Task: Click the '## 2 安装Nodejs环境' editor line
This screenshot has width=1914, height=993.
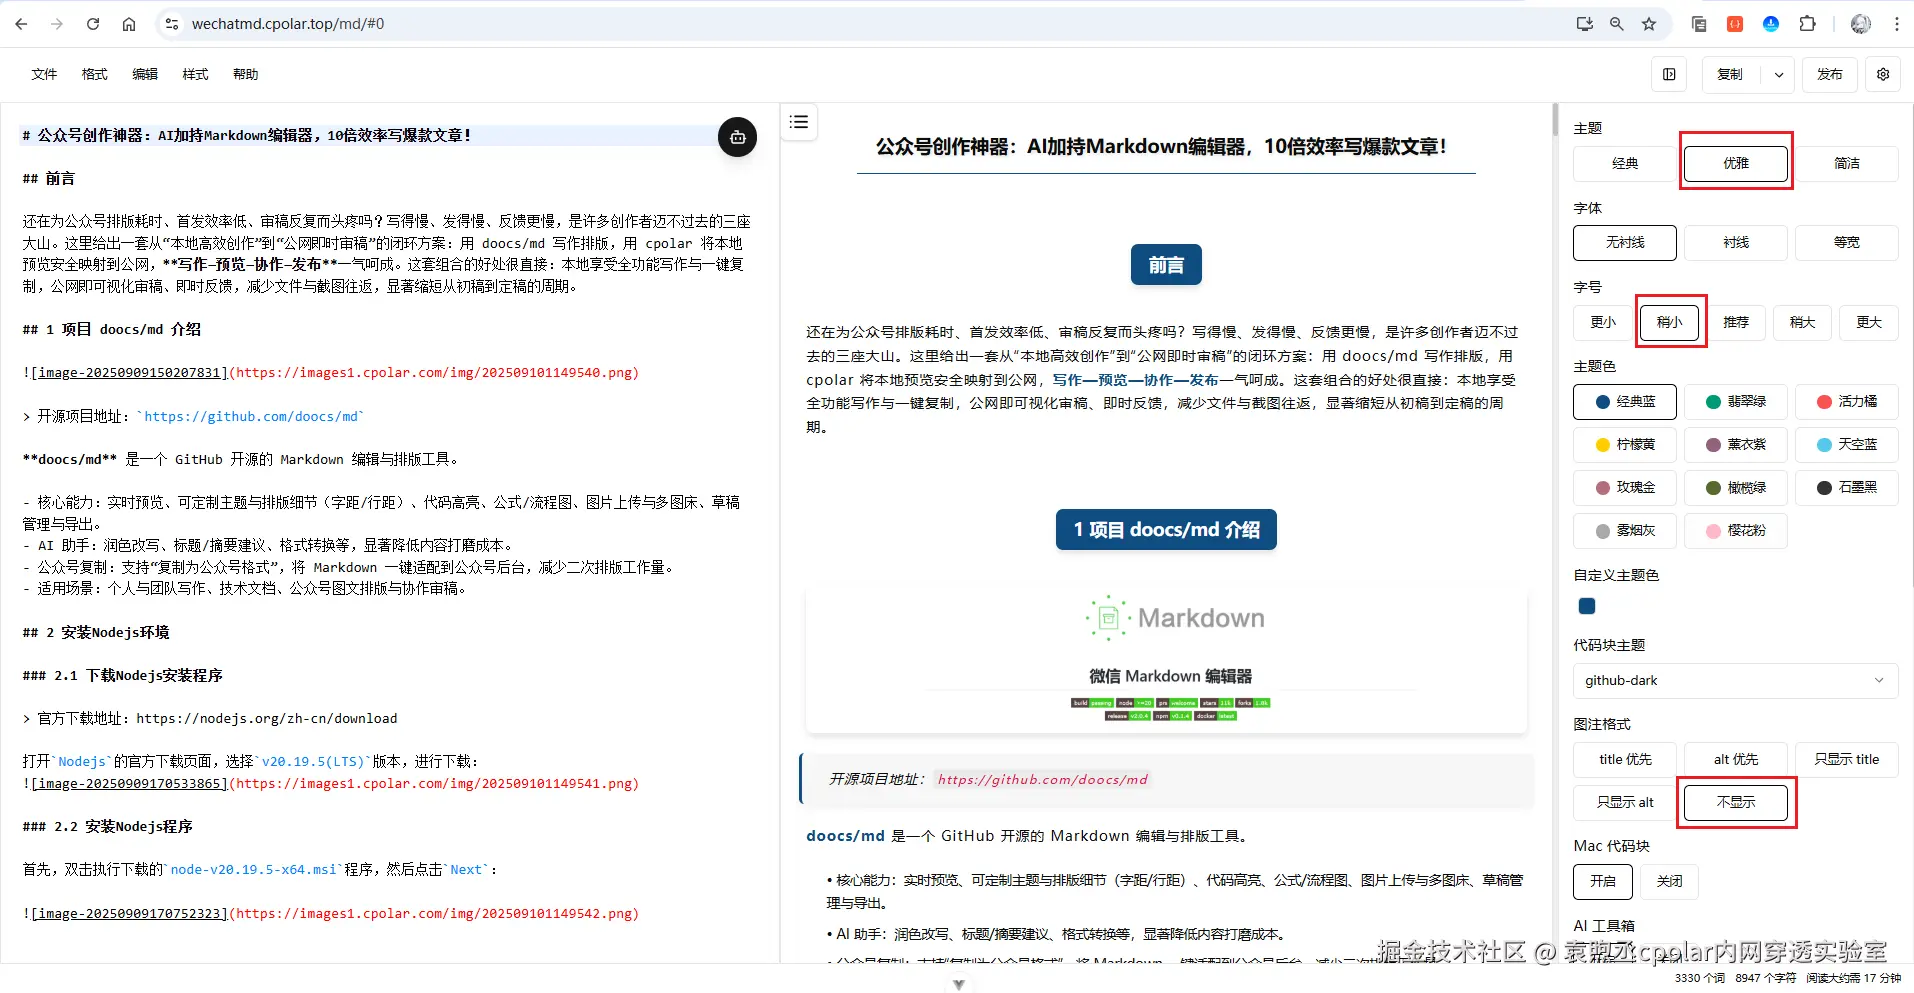Action: 96,633
